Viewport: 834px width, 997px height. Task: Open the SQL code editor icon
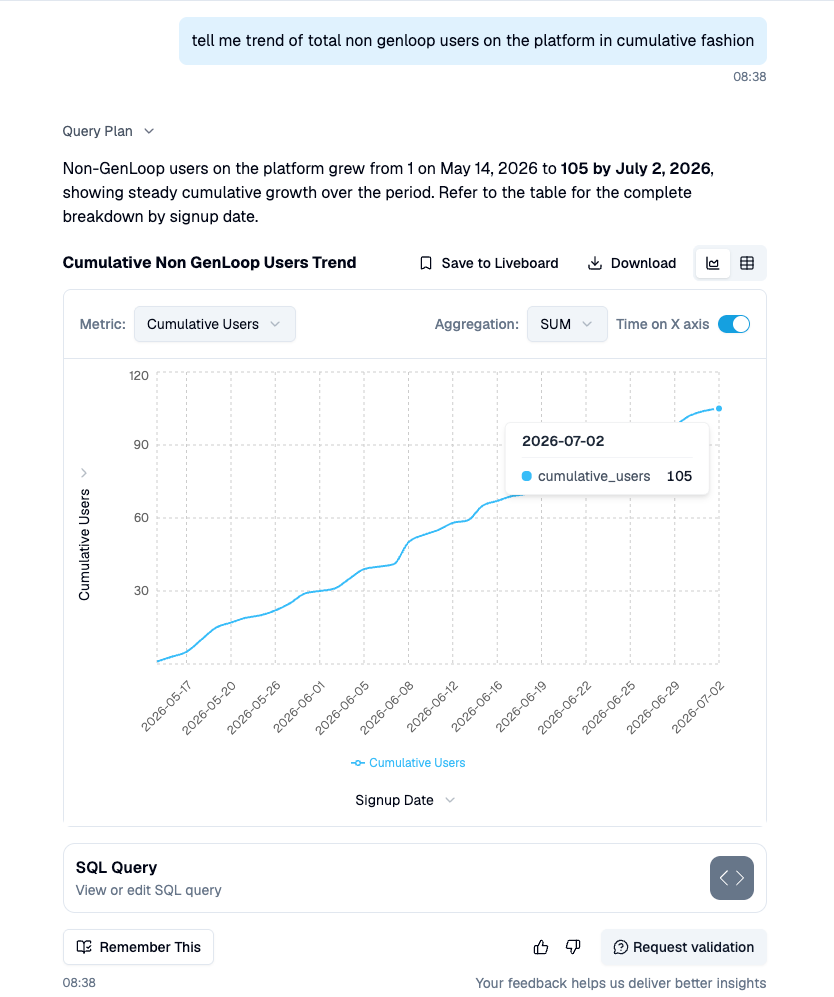click(x=732, y=878)
